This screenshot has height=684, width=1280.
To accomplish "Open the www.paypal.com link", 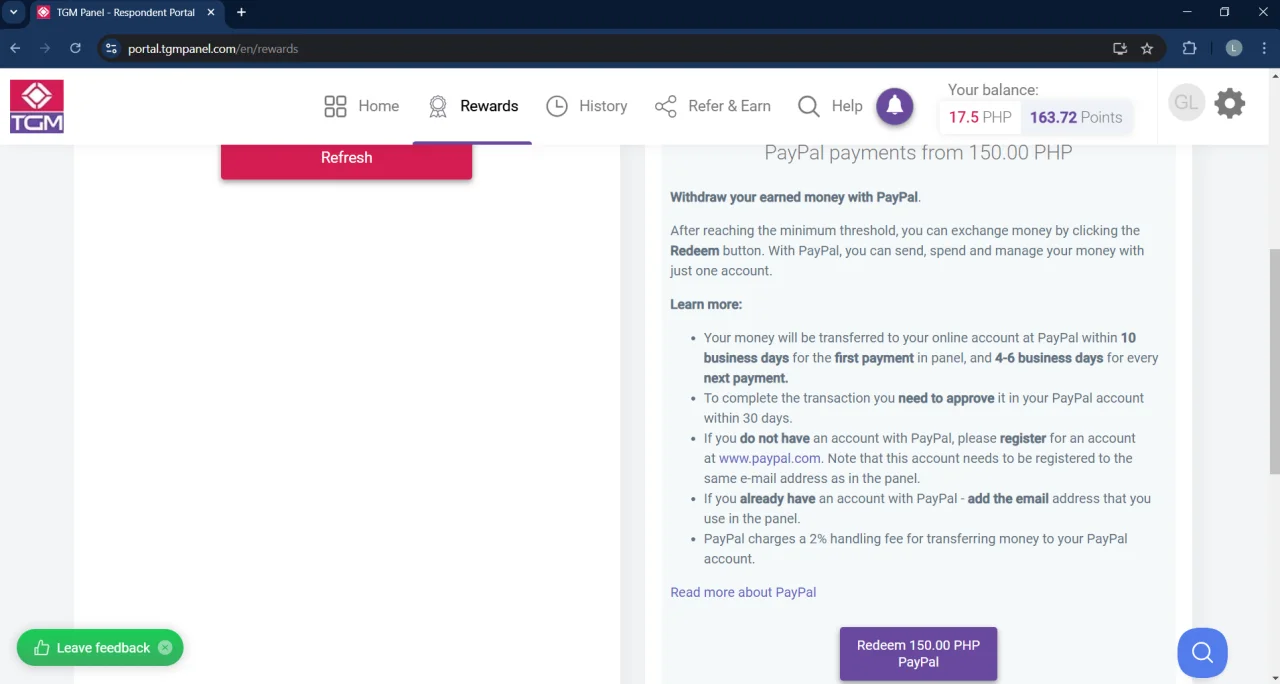I will coord(770,458).
